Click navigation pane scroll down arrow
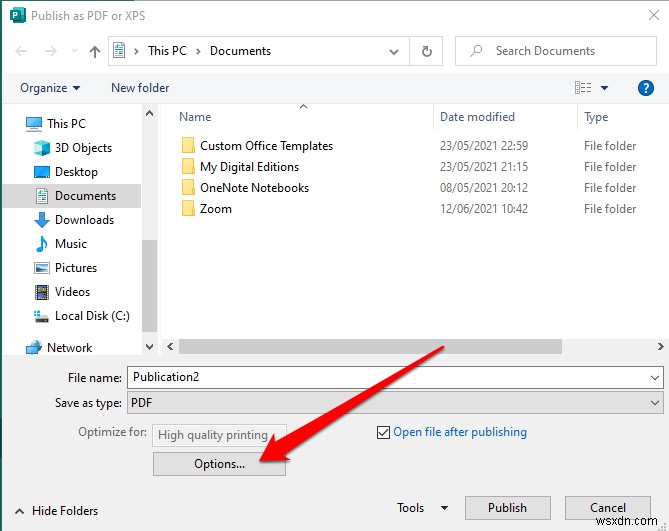The image size is (669, 531). point(149,347)
